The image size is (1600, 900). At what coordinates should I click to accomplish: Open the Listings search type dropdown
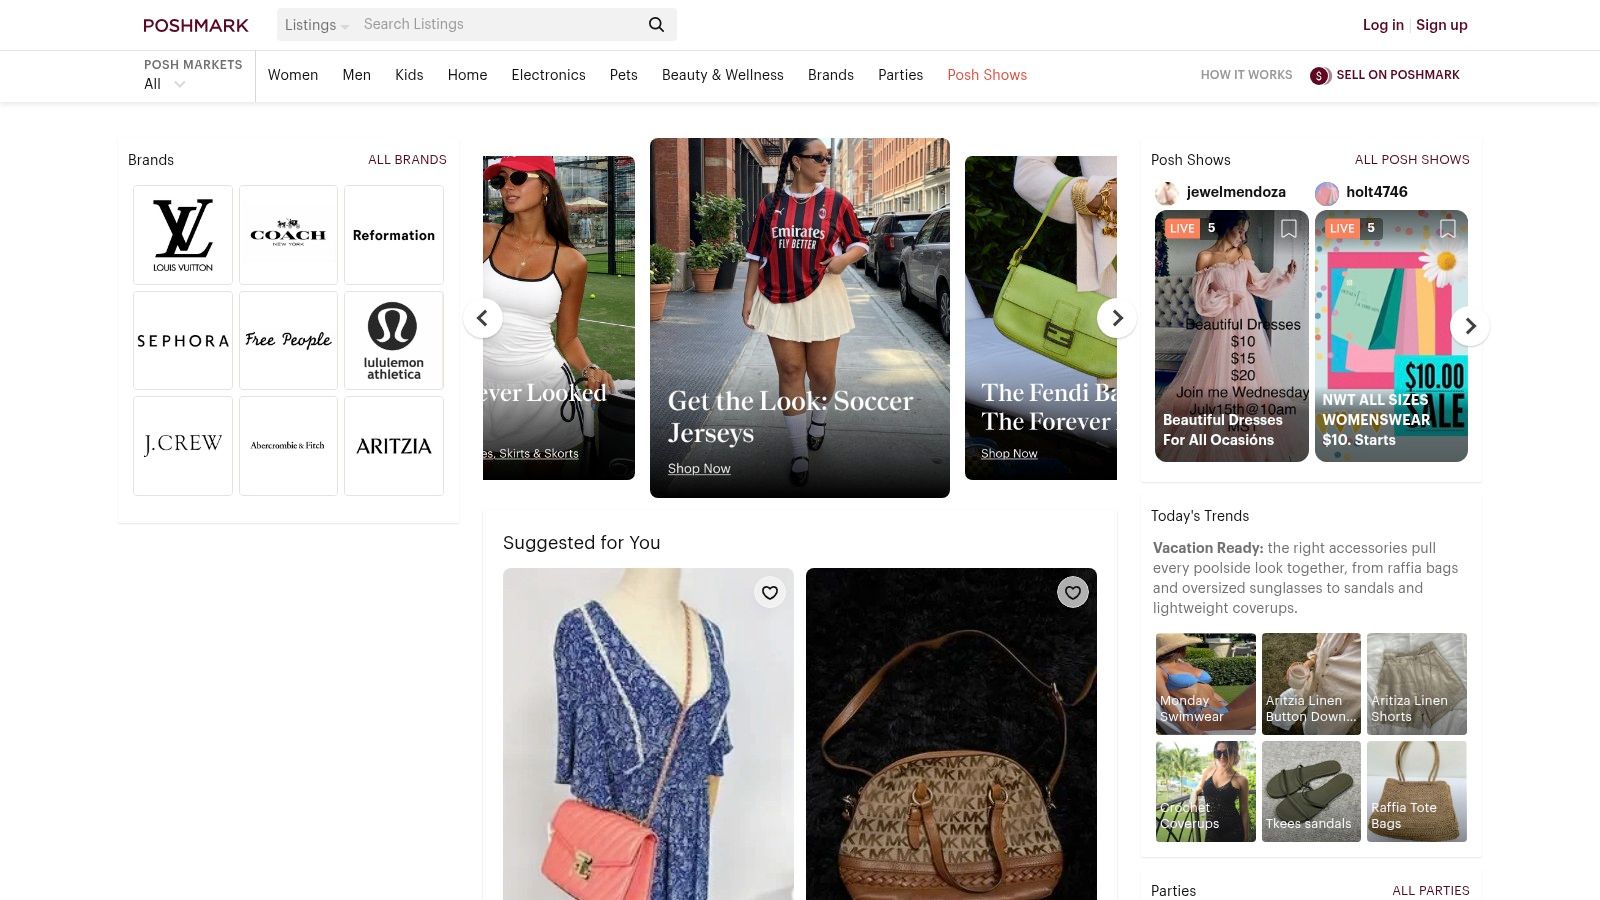pyautogui.click(x=316, y=25)
